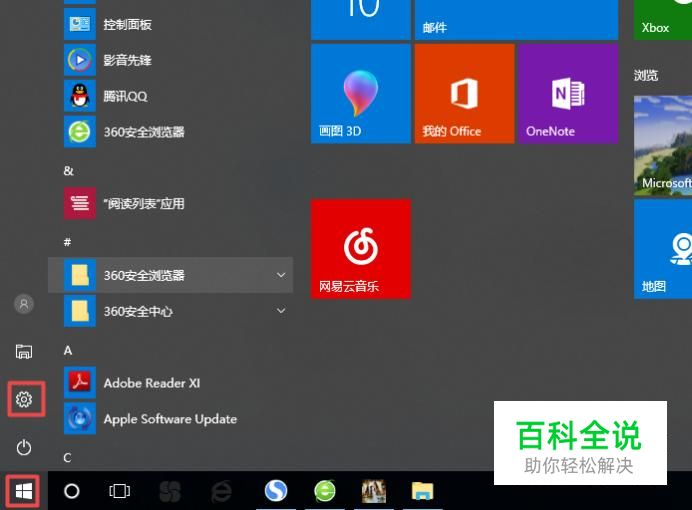Open the 网易云音乐 tile

point(361,249)
